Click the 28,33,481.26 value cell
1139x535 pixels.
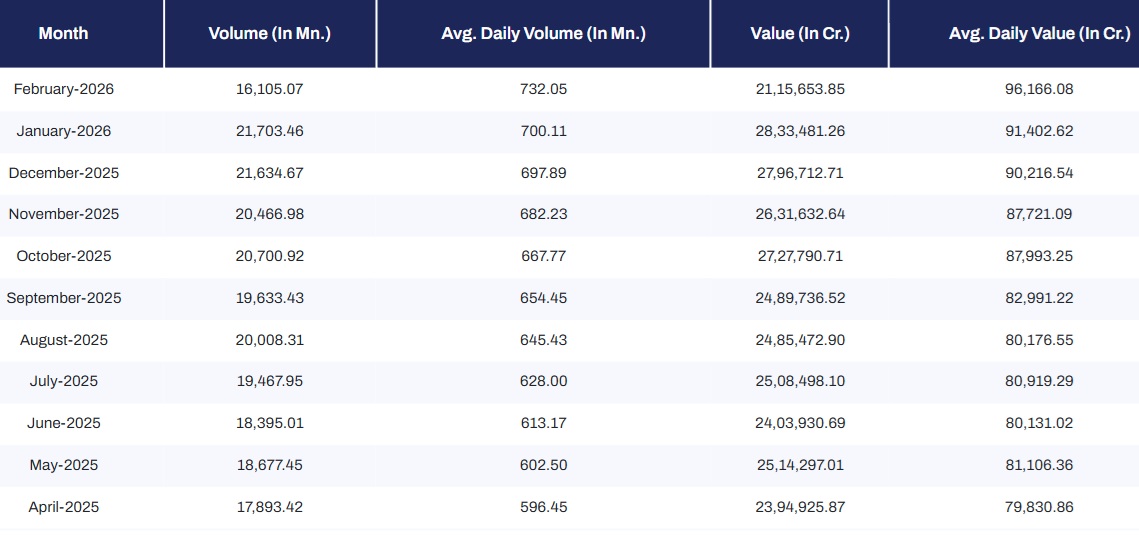799,131
